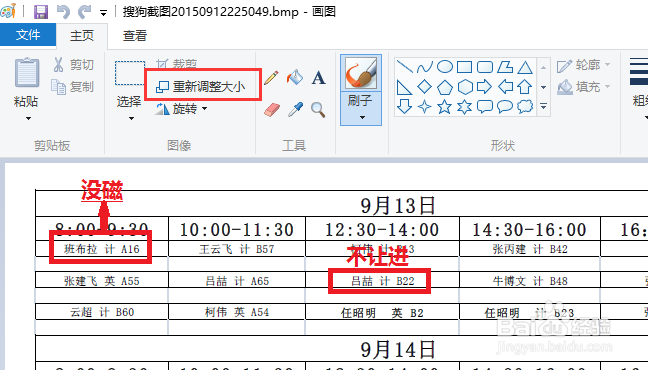The image size is (648, 370).
Task: Select the Curve shape
Action: point(424,67)
